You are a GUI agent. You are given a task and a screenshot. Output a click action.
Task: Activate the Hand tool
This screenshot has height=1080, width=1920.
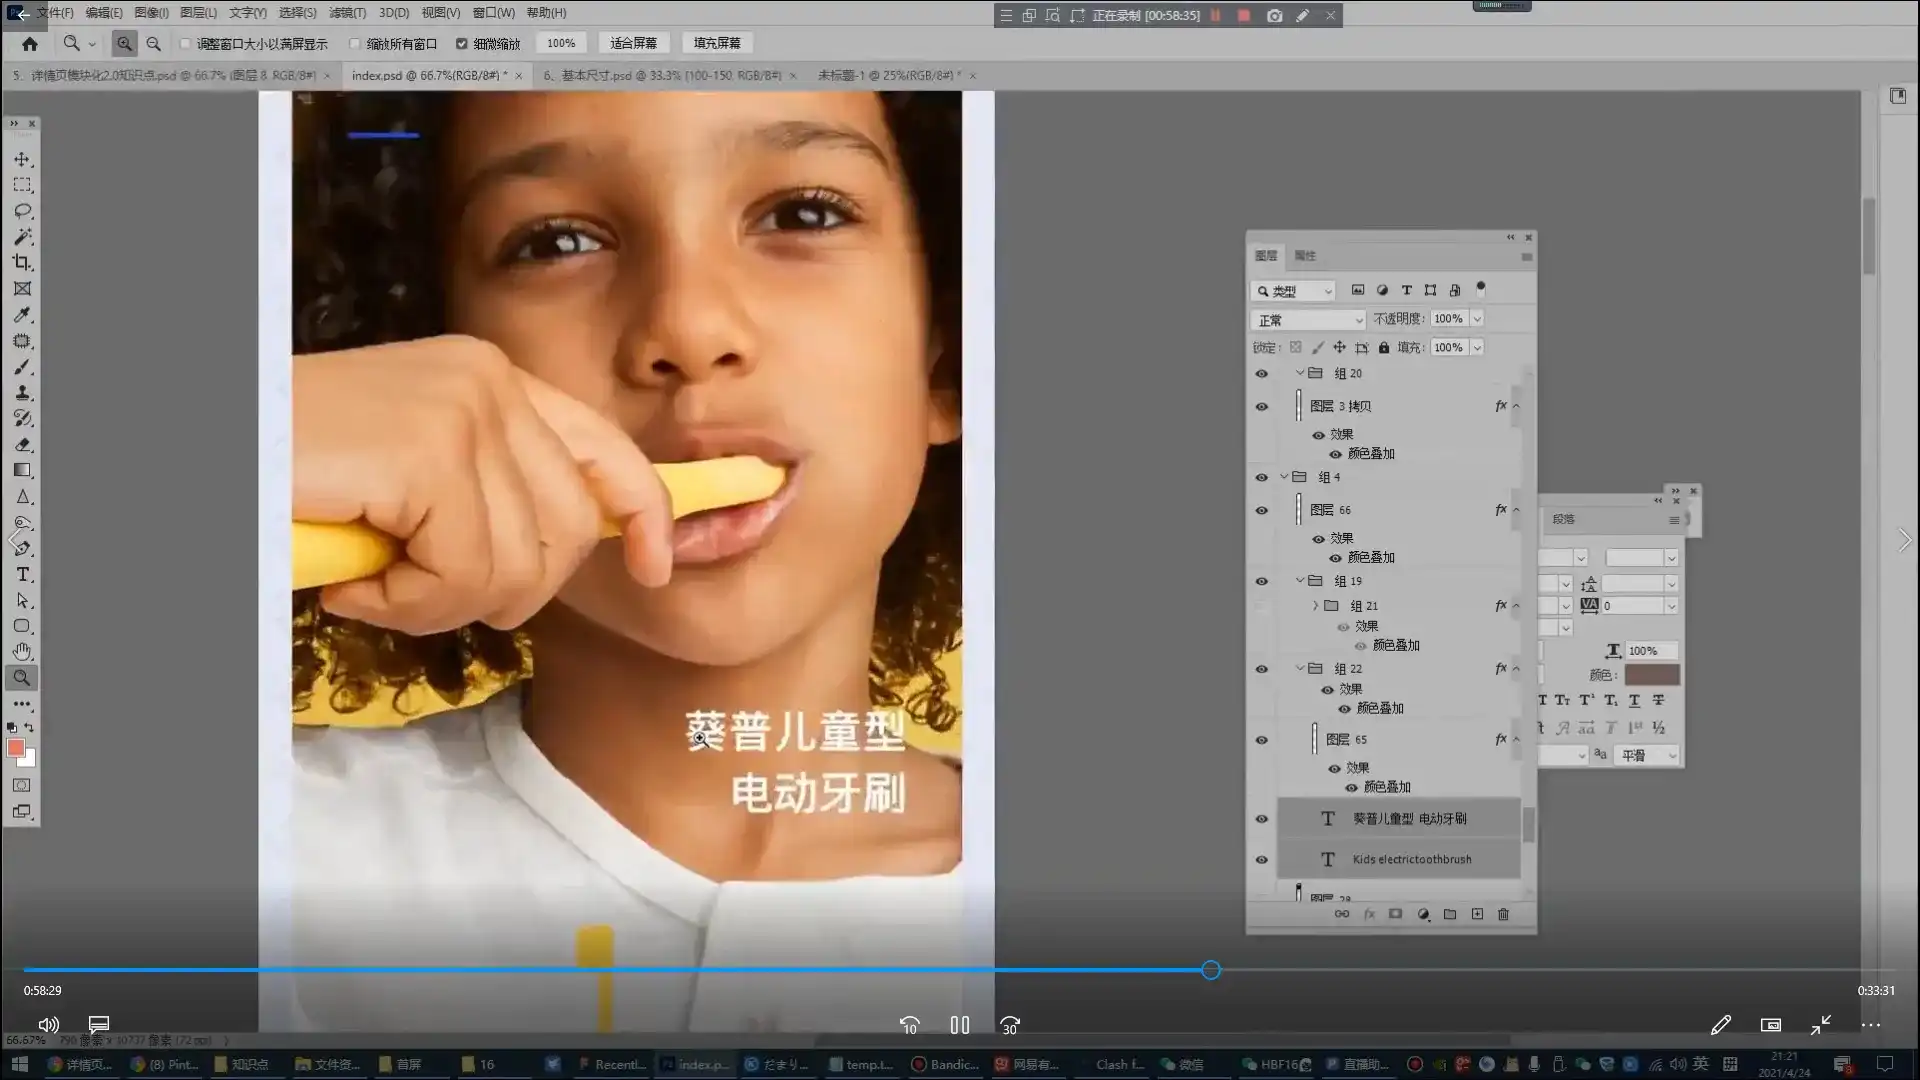click(x=21, y=651)
